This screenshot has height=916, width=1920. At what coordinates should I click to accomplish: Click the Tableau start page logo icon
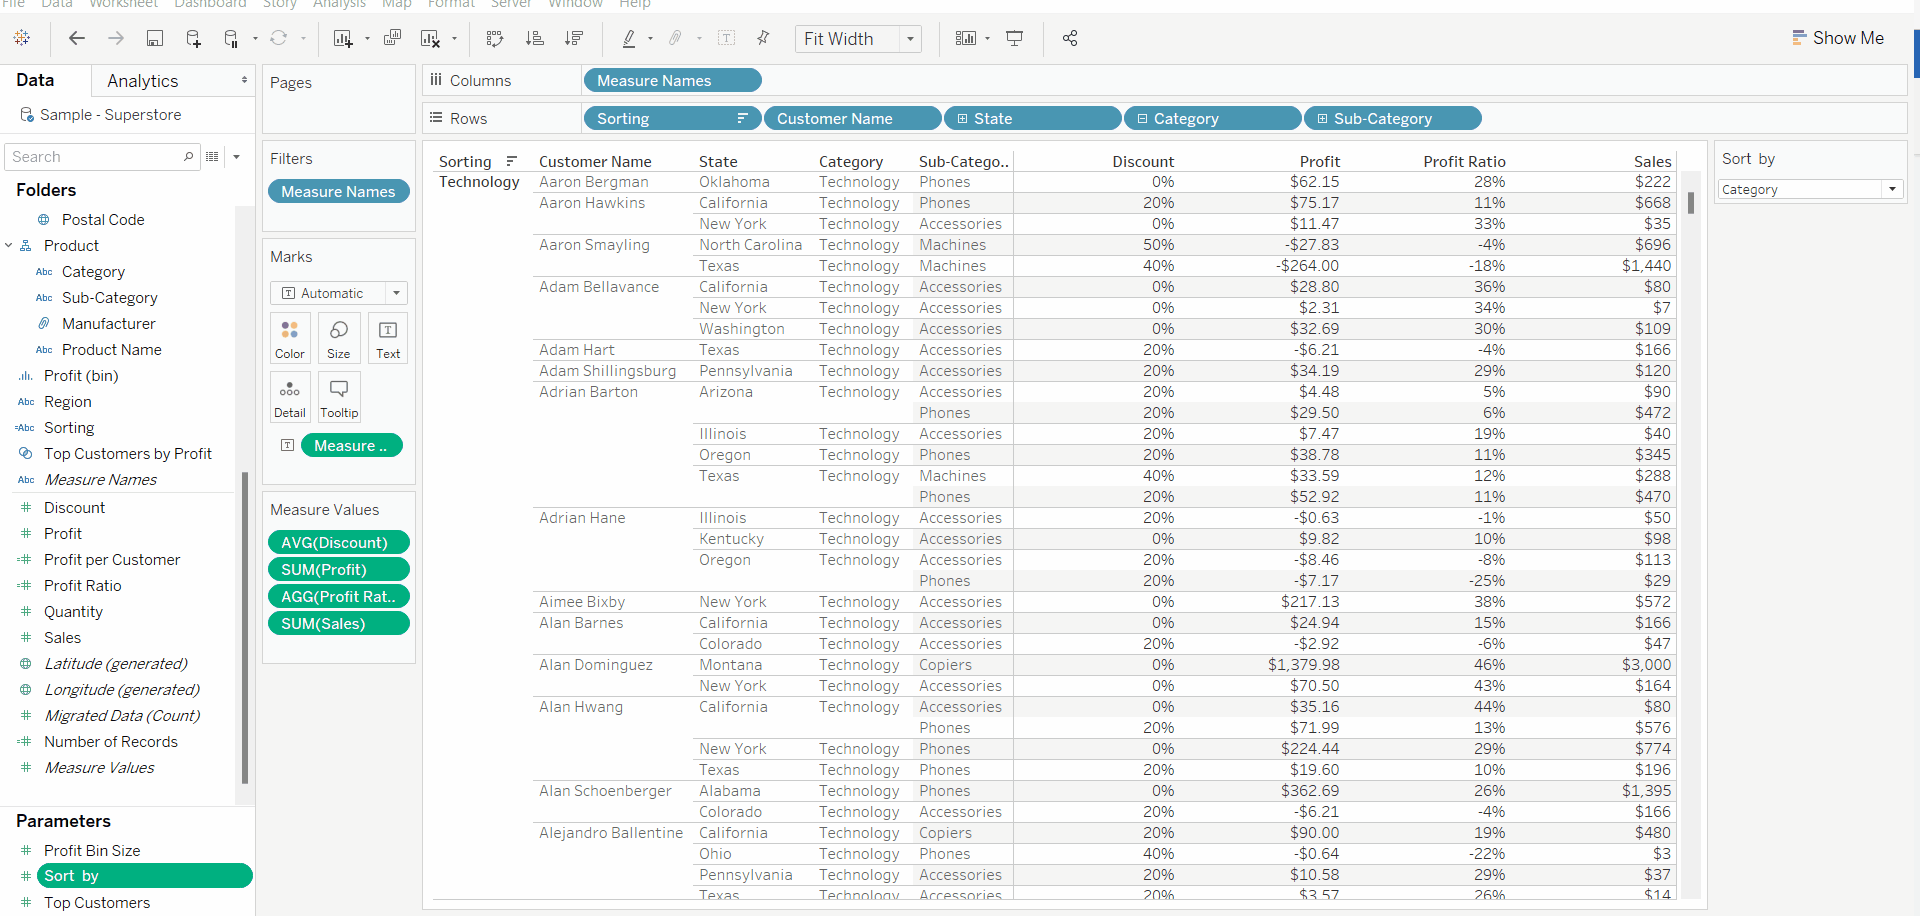[22, 38]
